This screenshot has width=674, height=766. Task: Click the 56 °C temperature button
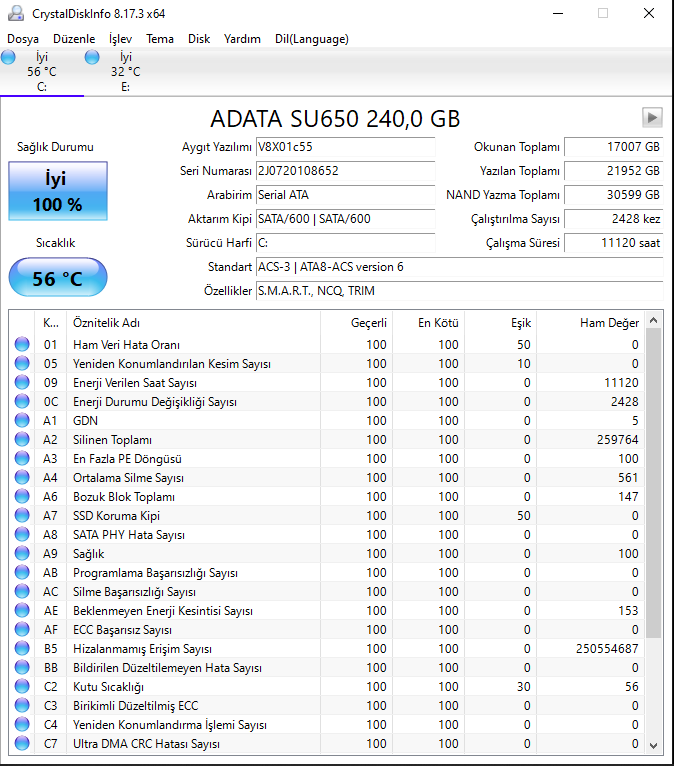tap(58, 277)
